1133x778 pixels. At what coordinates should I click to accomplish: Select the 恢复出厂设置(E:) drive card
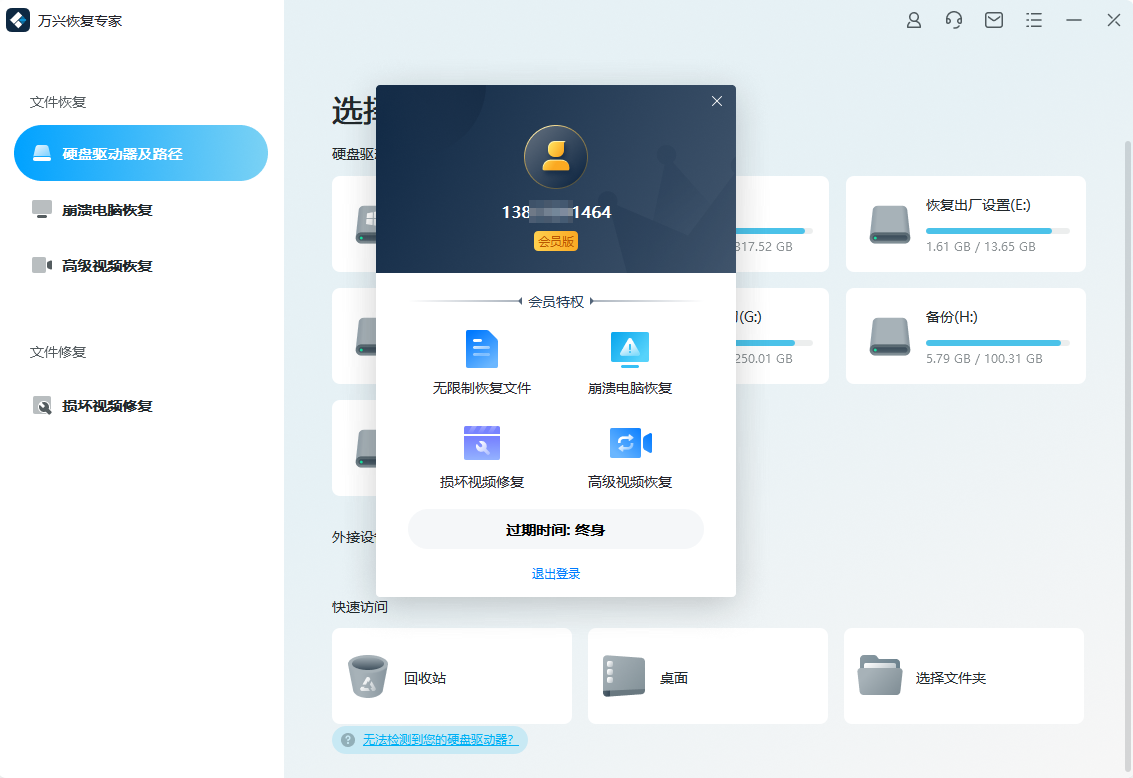point(965,224)
